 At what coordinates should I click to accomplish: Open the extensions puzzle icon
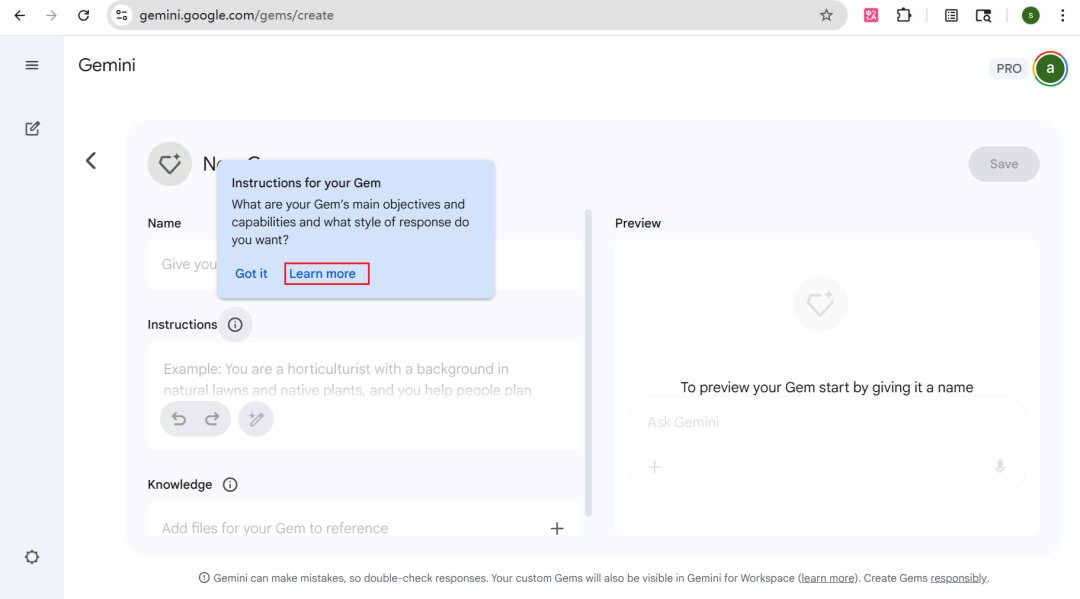coord(904,15)
